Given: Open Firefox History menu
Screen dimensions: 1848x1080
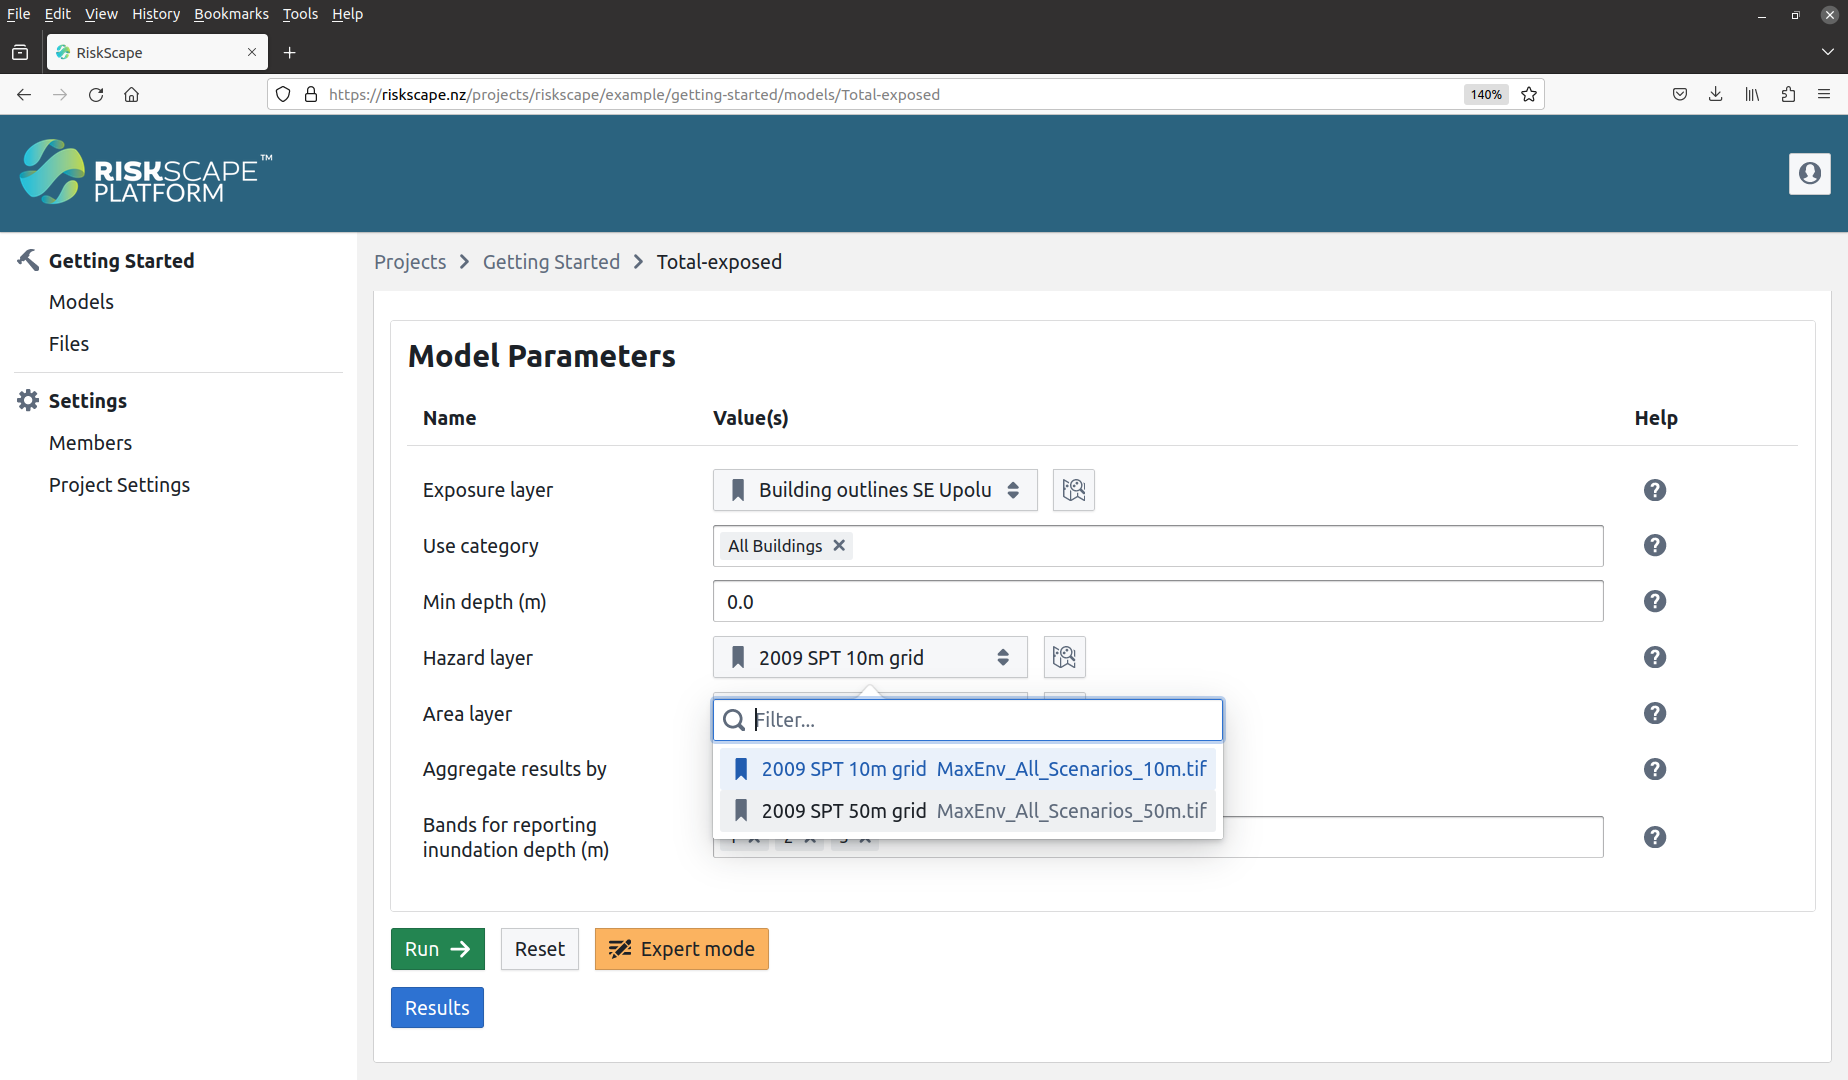Looking at the screenshot, I should point(156,14).
